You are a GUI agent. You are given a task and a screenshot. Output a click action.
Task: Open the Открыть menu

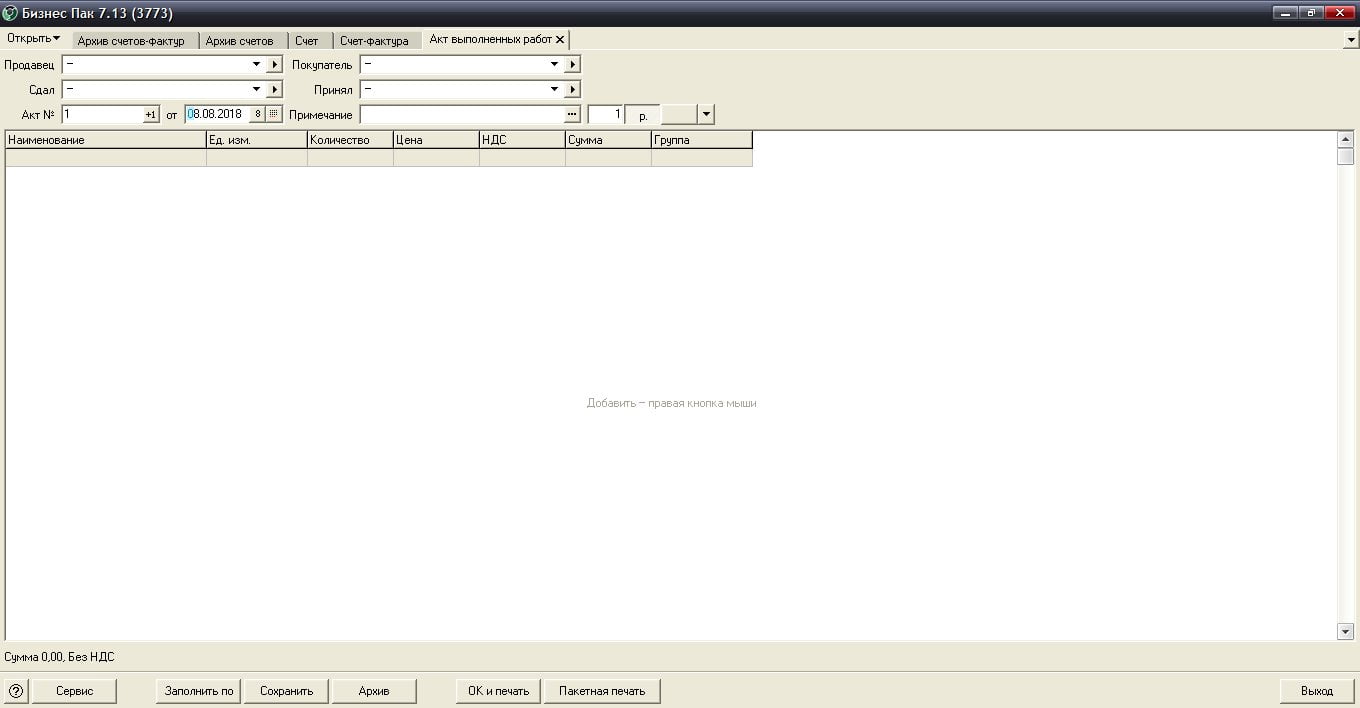[33, 39]
